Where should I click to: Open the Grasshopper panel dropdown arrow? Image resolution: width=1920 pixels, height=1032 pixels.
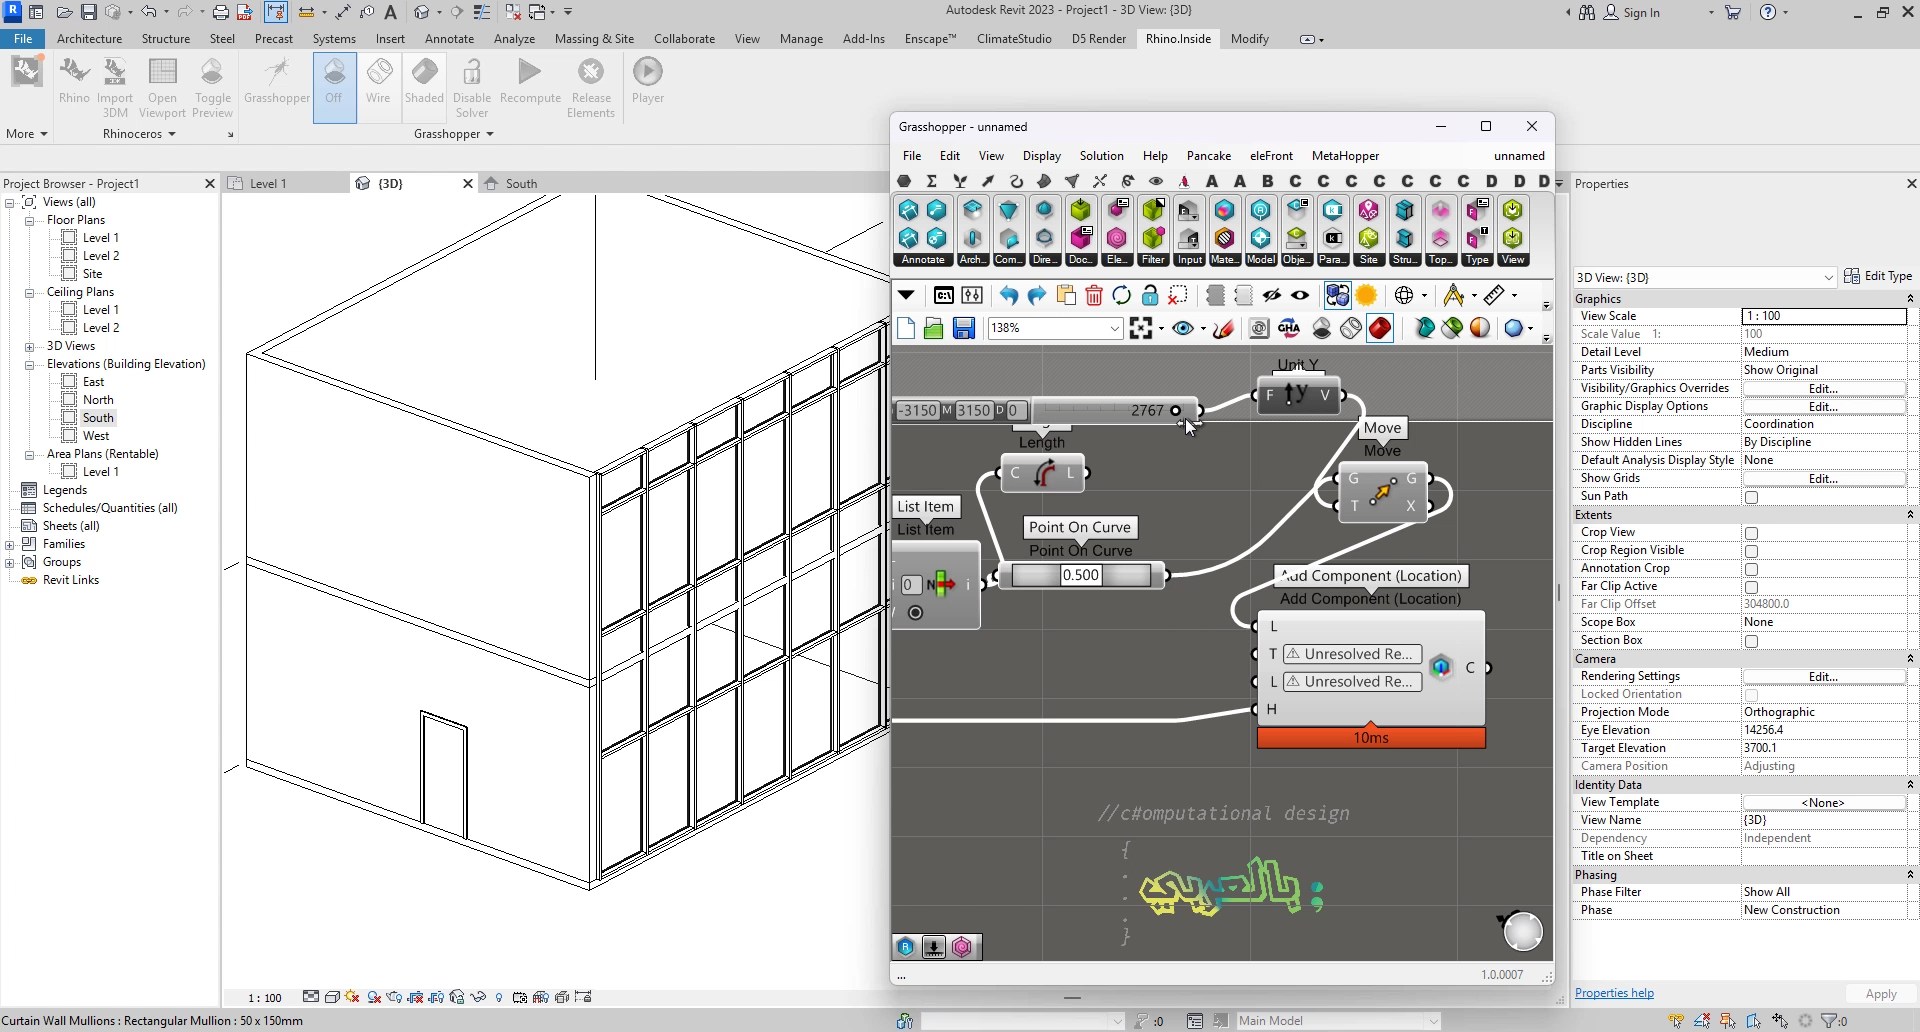click(490, 134)
